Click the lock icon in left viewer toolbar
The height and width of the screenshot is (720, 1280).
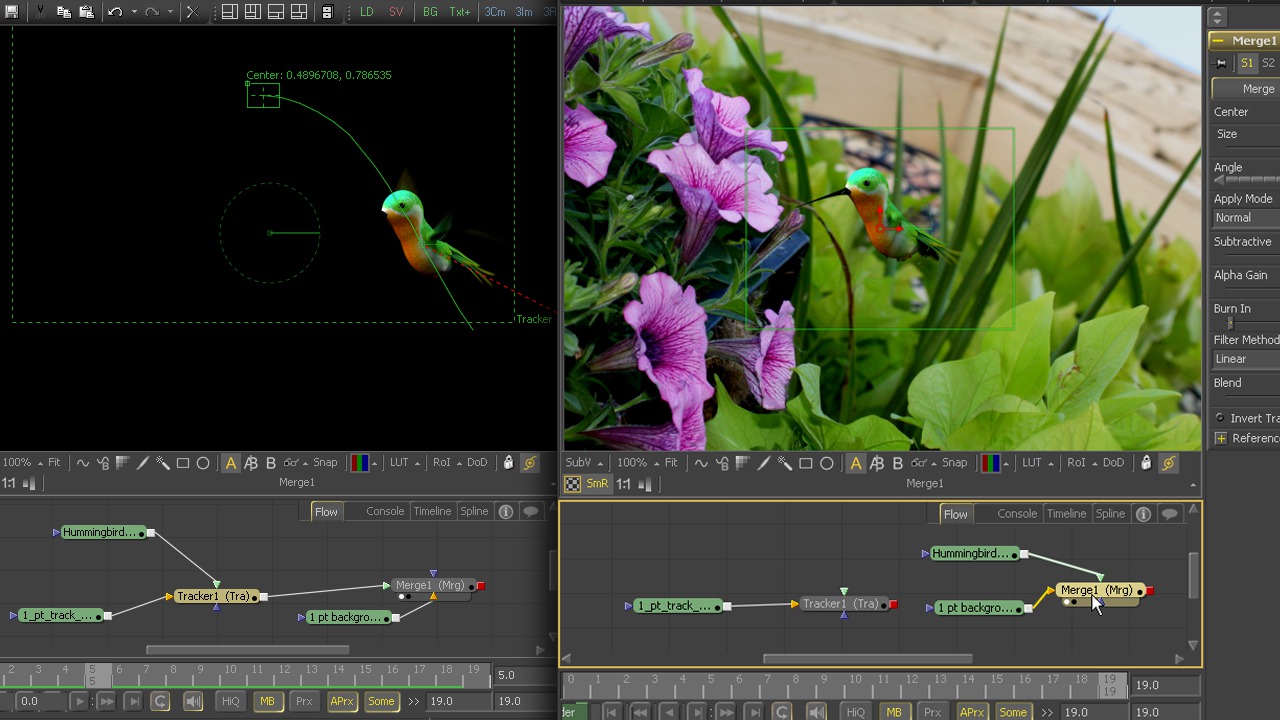click(508, 463)
